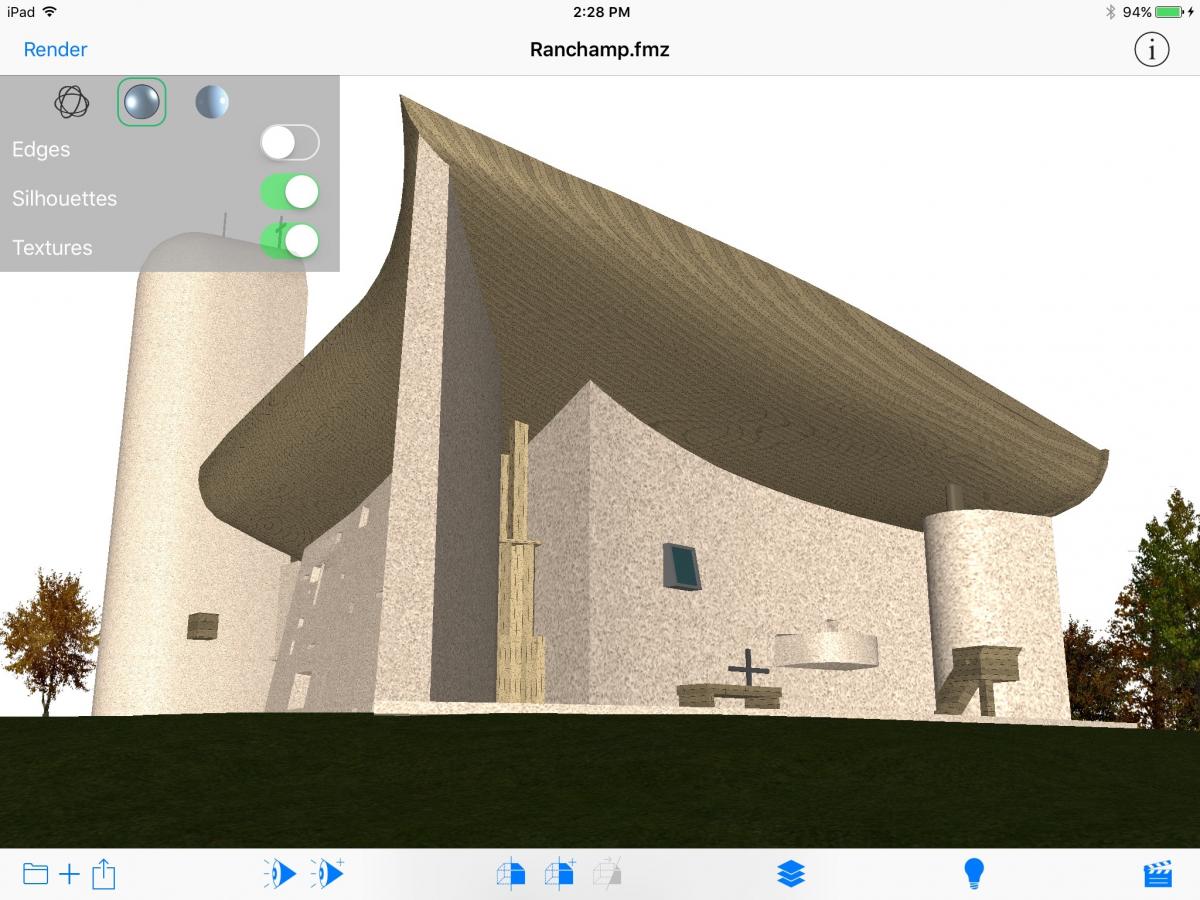Open the share export icon

click(x=104, y=874)
